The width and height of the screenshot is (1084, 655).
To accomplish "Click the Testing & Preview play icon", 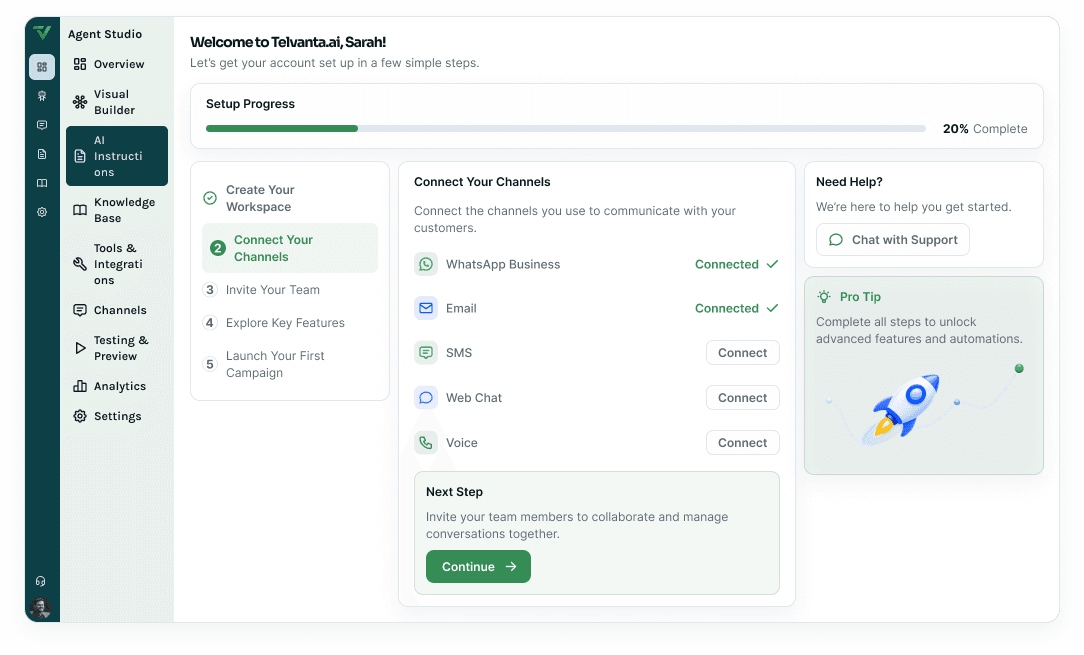I will [80, 348].
